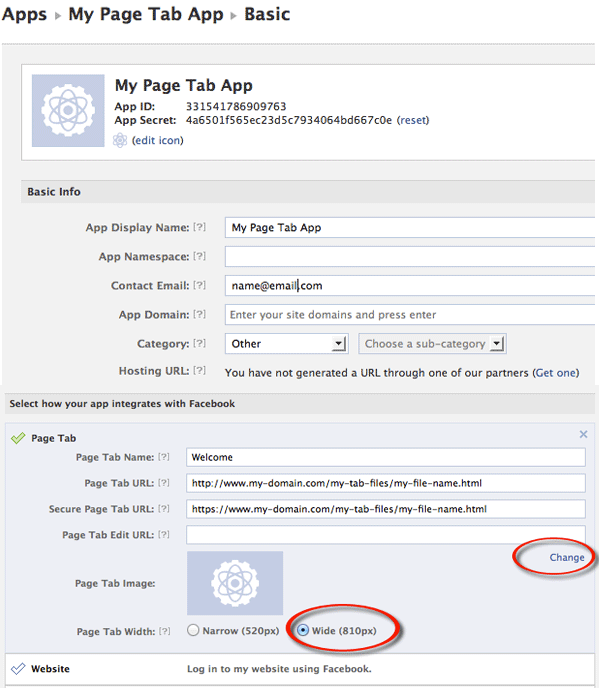599x688 pixels.
Task: Click help icon beside Page Tab Width
Action: [165, 631]
